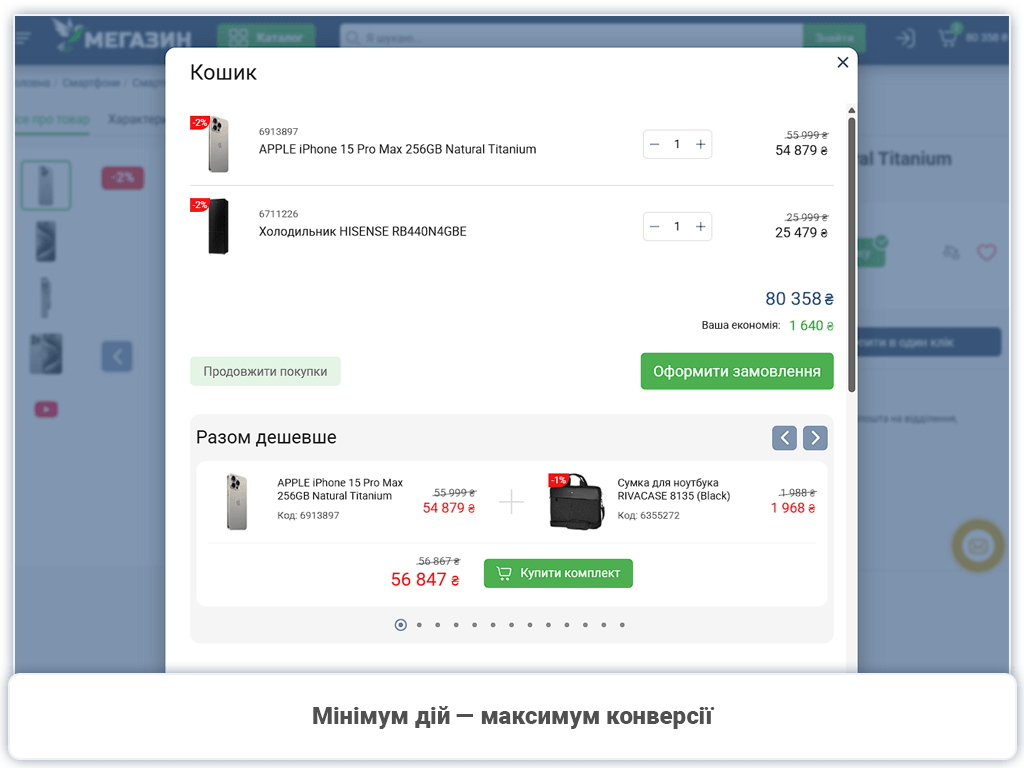The image size is (1024, 768).
Task: Select first carousel pagination dot
Action: 401,625
